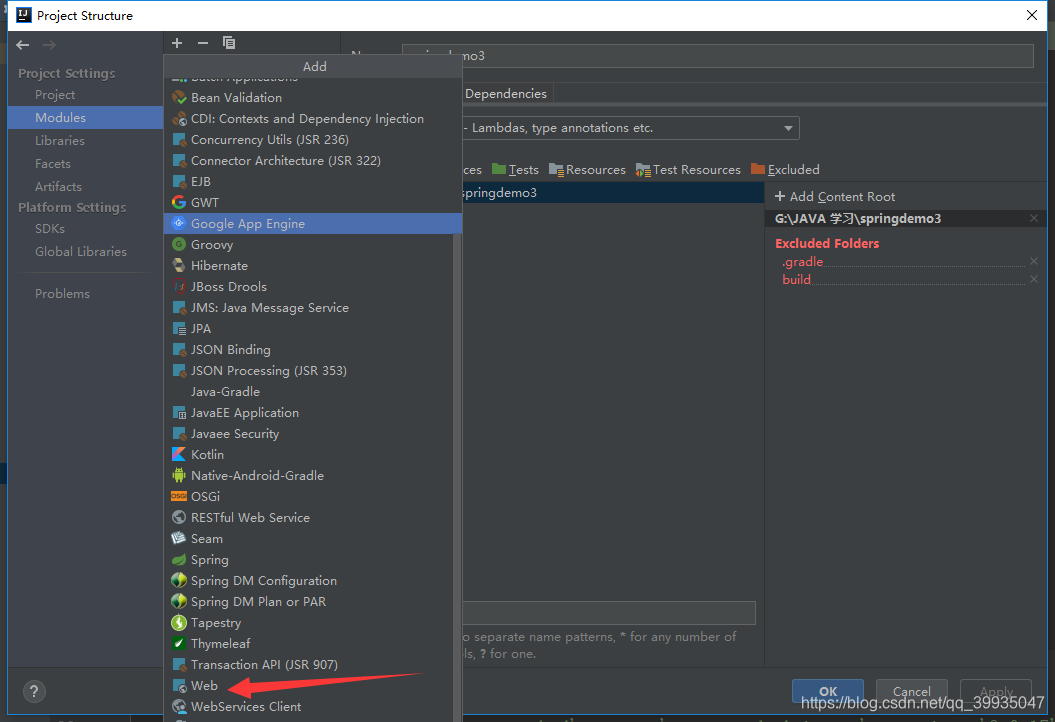Open help via the question mark icon

pos(34,691)
